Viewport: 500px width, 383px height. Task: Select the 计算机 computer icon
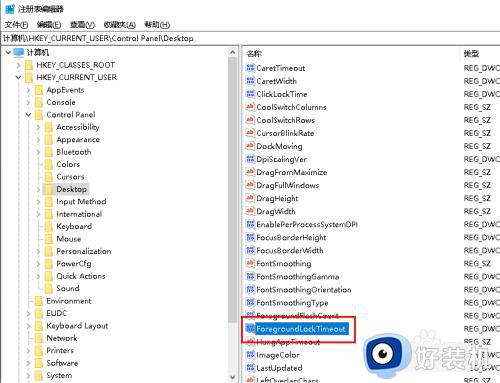pos(19,52)
